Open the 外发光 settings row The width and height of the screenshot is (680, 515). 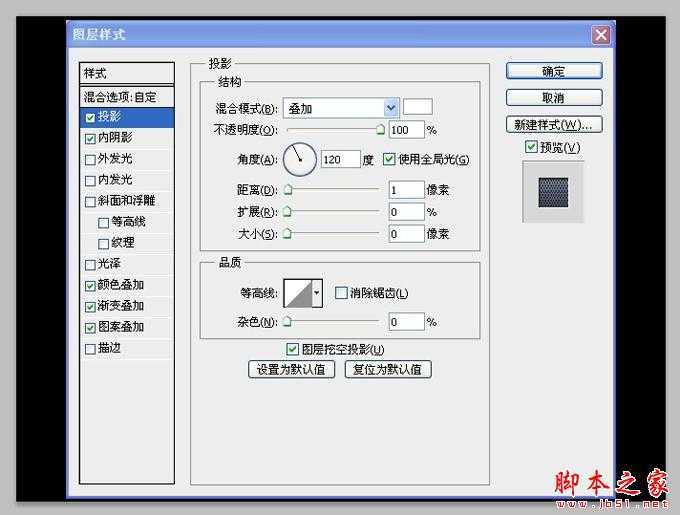coord(127,159)
